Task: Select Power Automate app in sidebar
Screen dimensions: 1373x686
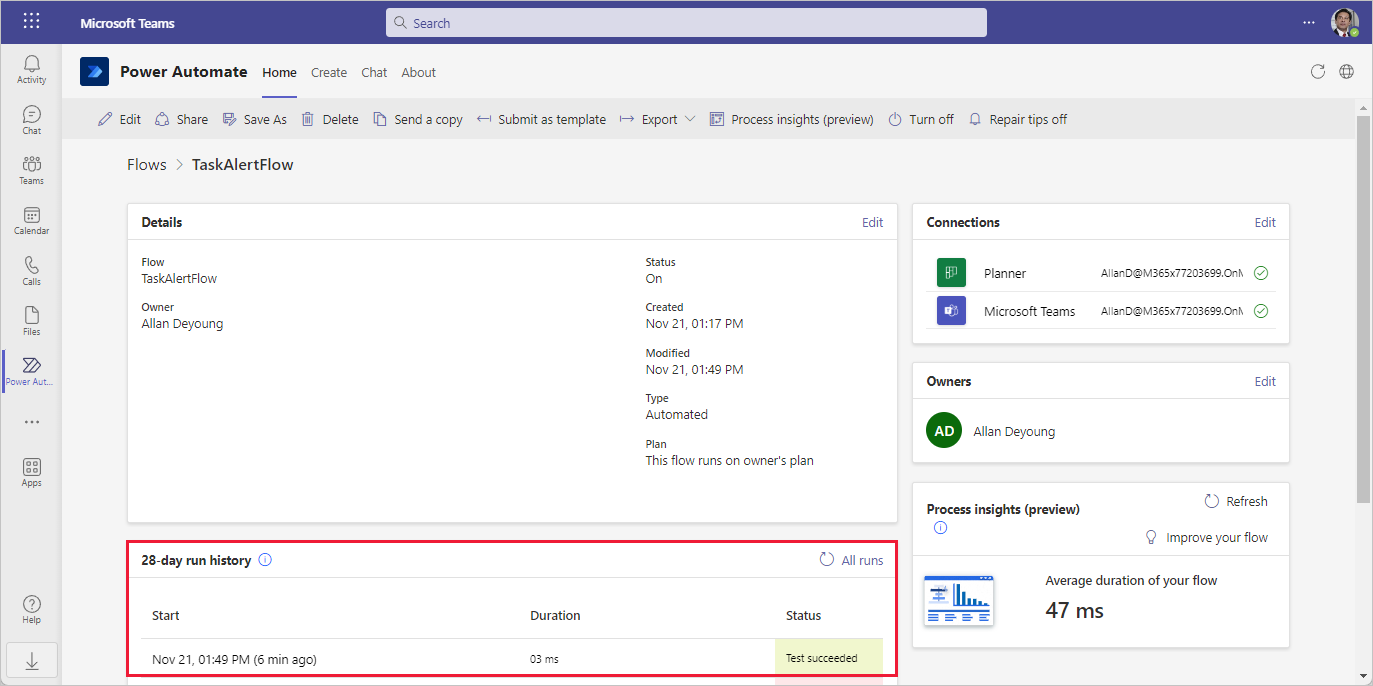Action: click(x=31, y=371)
